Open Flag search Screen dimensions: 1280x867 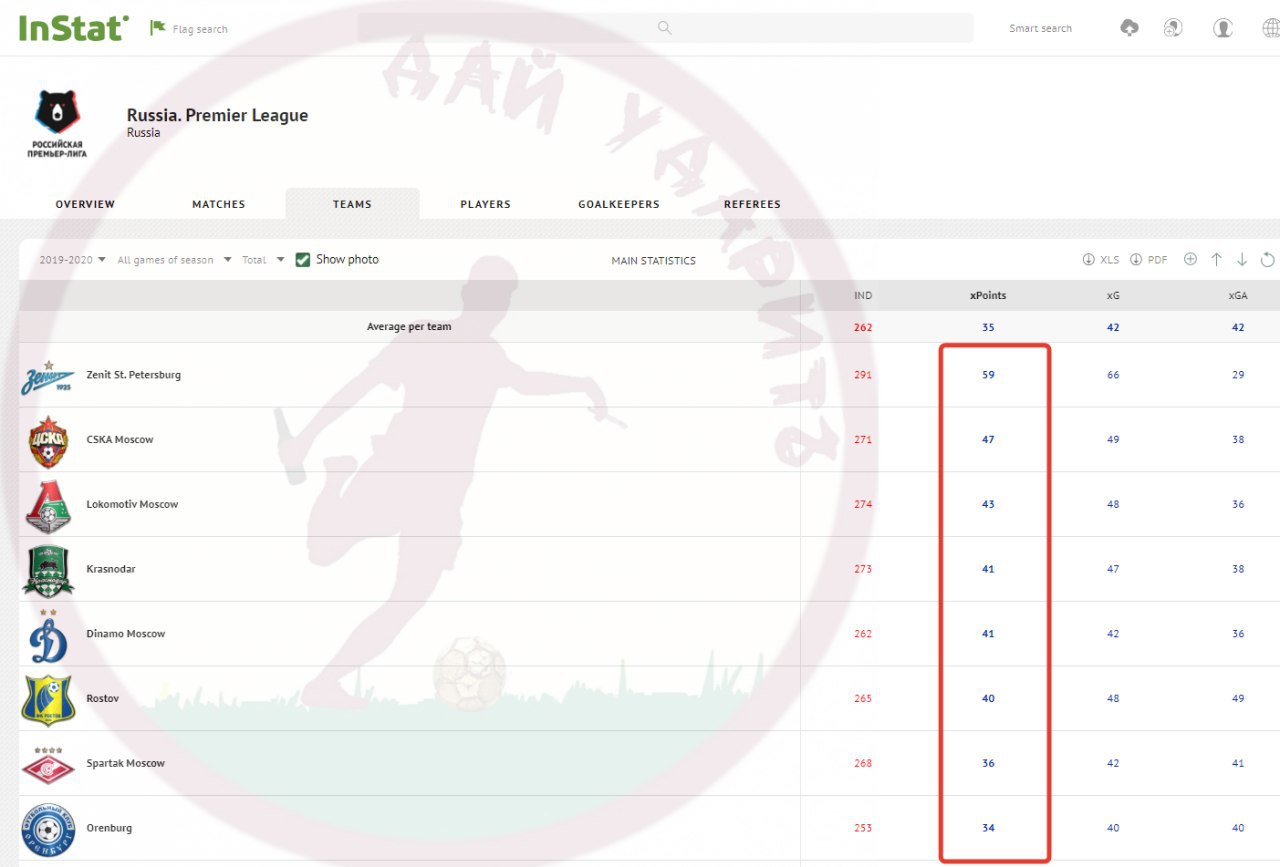pos(189,29)
